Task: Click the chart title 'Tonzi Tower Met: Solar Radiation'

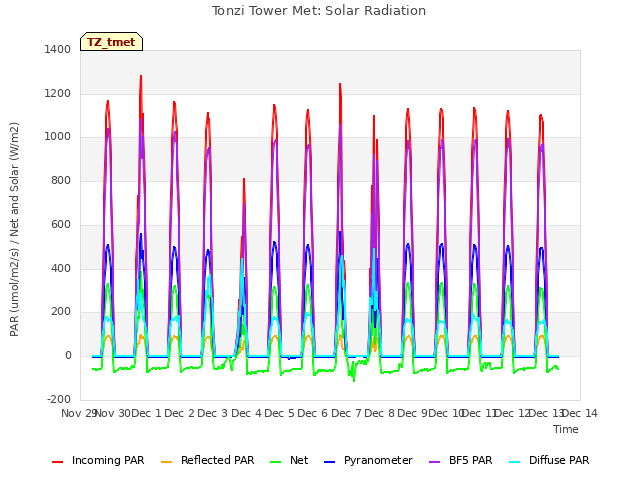Action: click(319, 11)
